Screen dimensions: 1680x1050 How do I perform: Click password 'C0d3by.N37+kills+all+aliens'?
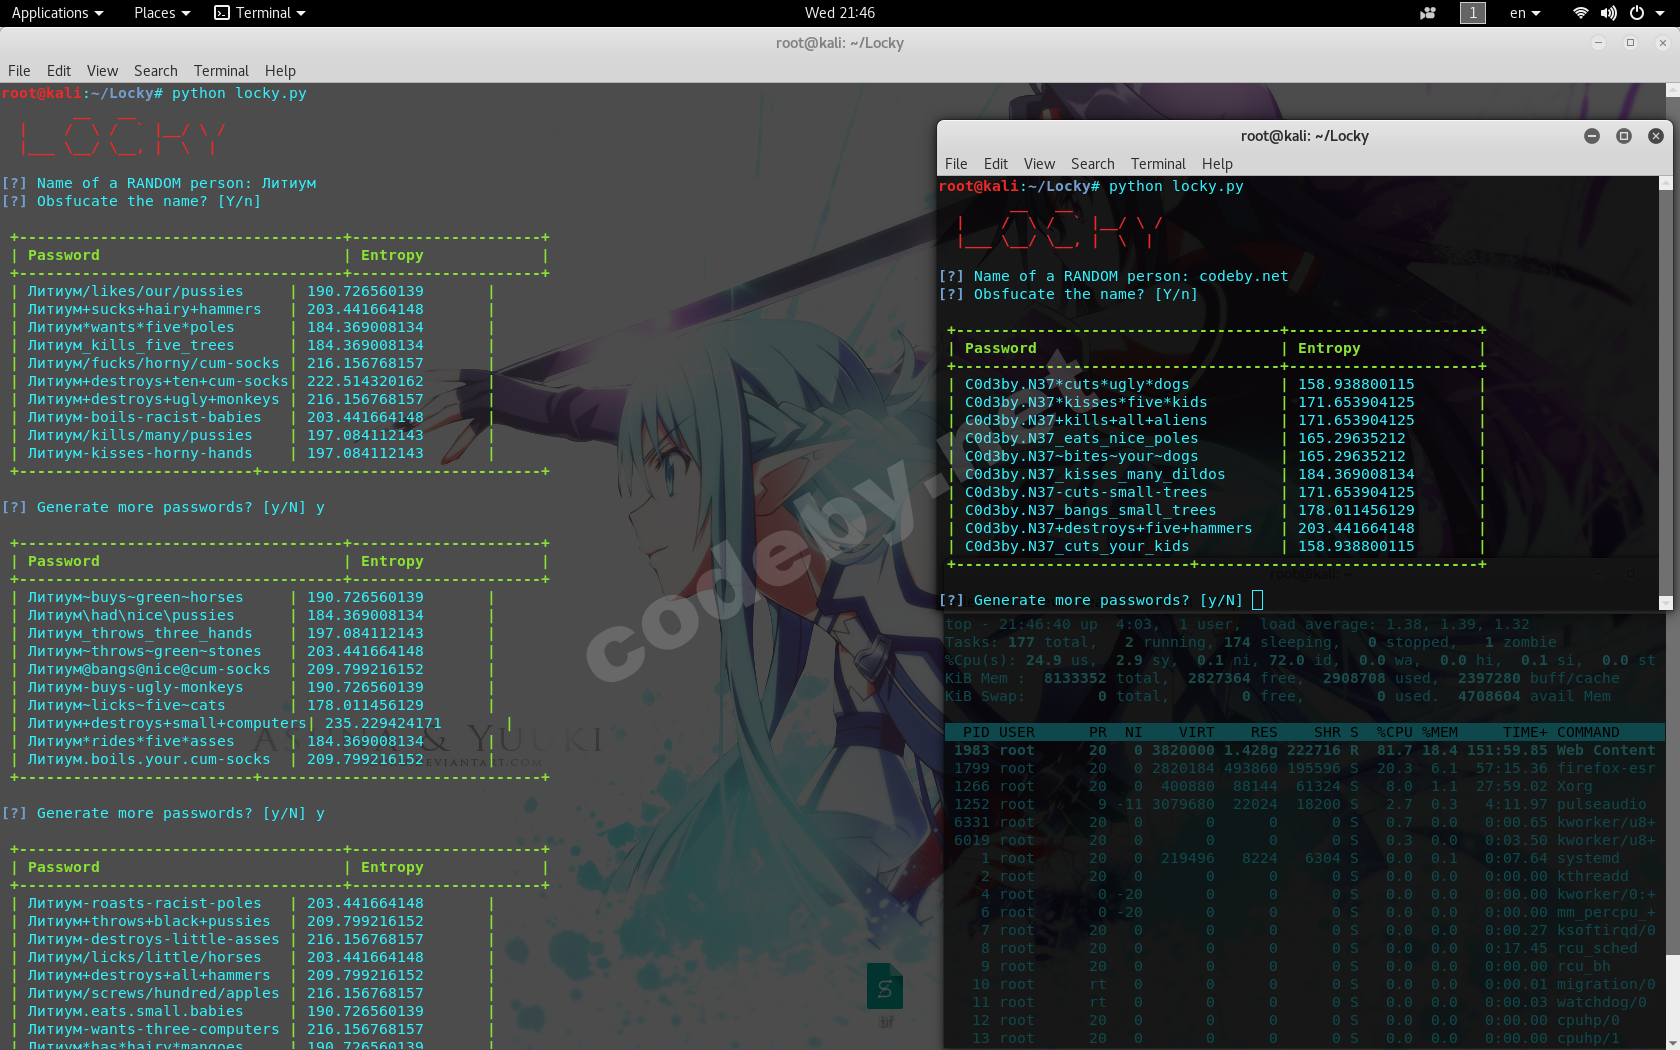[x=1086, y=420]
